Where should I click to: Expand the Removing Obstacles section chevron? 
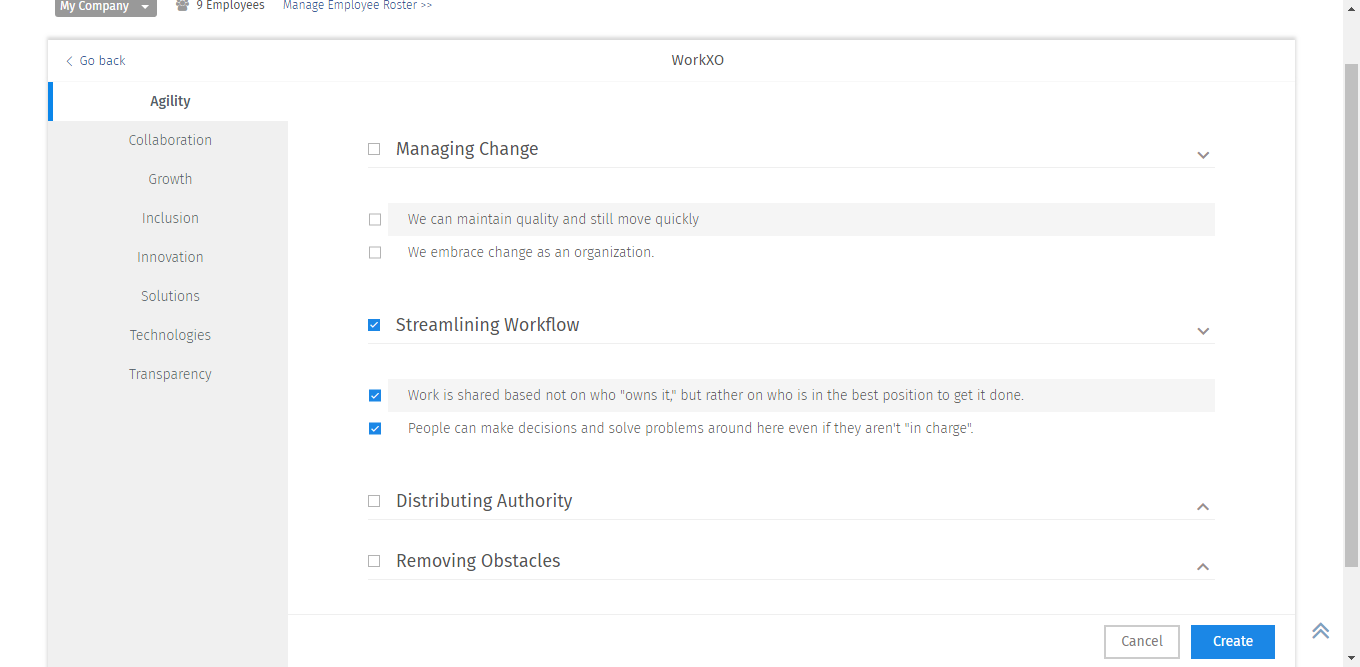click(1203, 567)
